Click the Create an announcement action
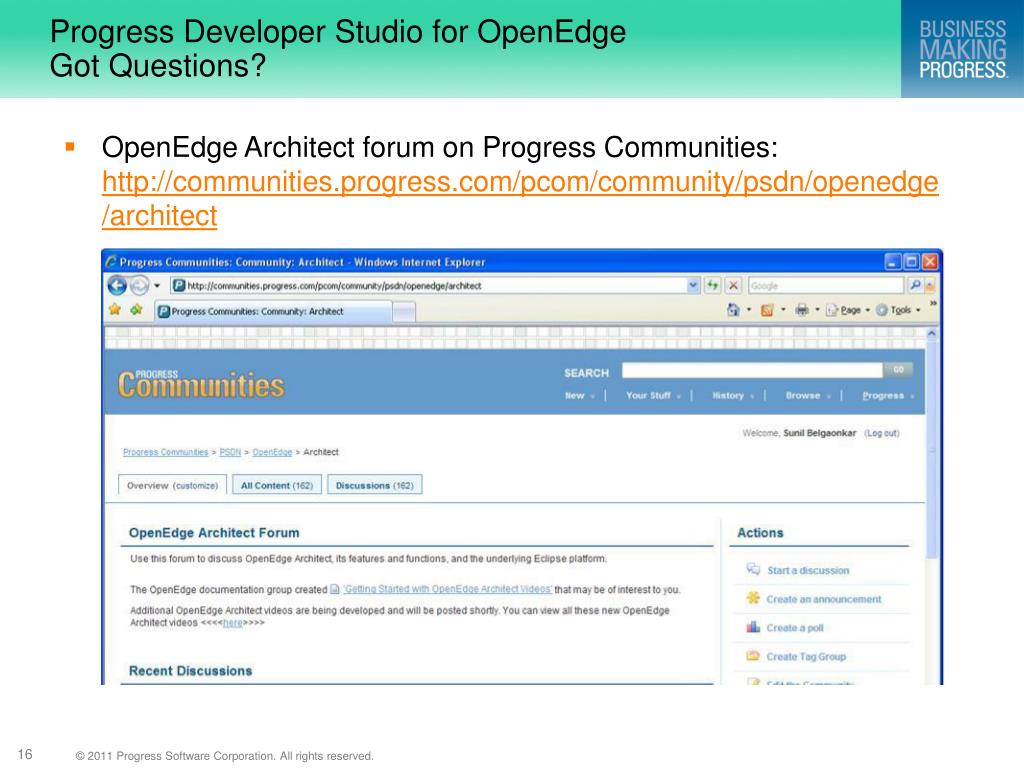1024x768 pixels. coord(824,599)
